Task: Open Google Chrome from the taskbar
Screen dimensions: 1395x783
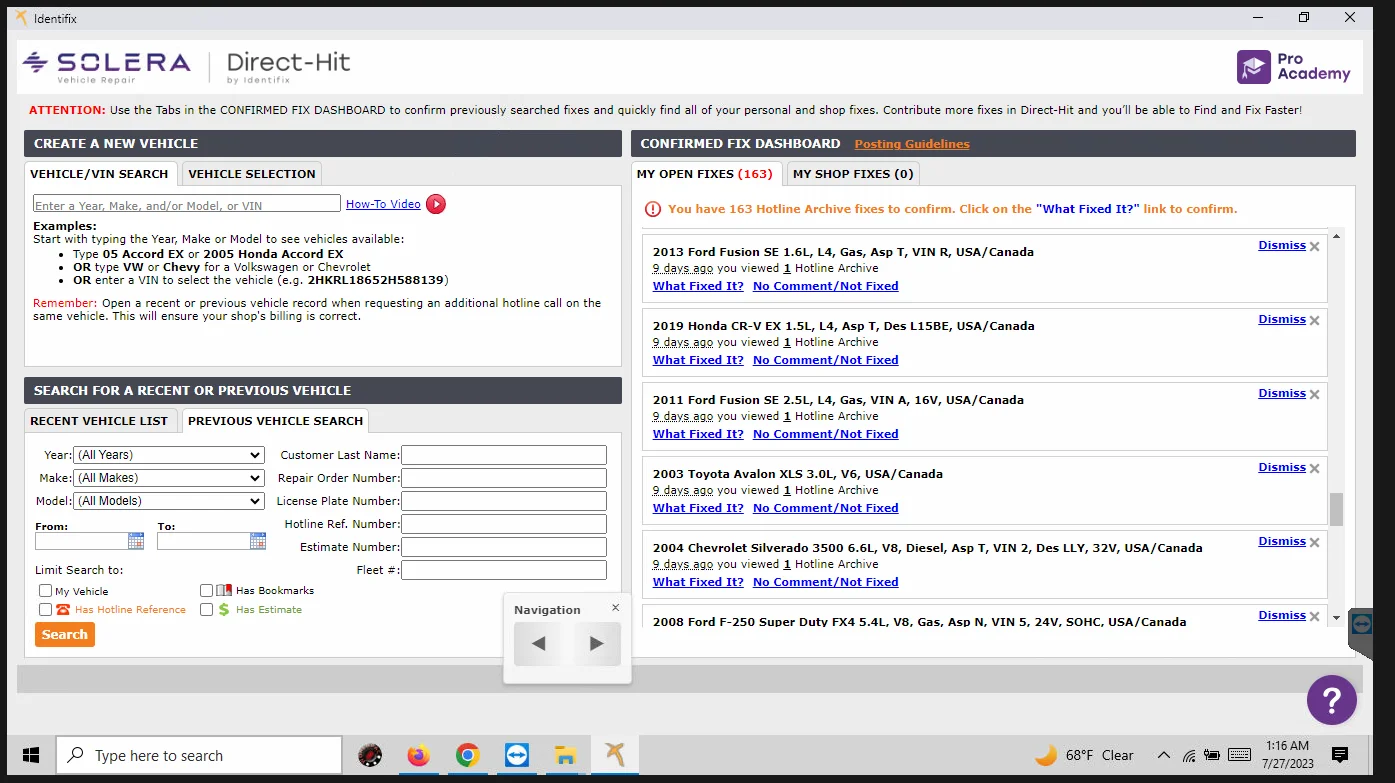Action: (467, 755)
